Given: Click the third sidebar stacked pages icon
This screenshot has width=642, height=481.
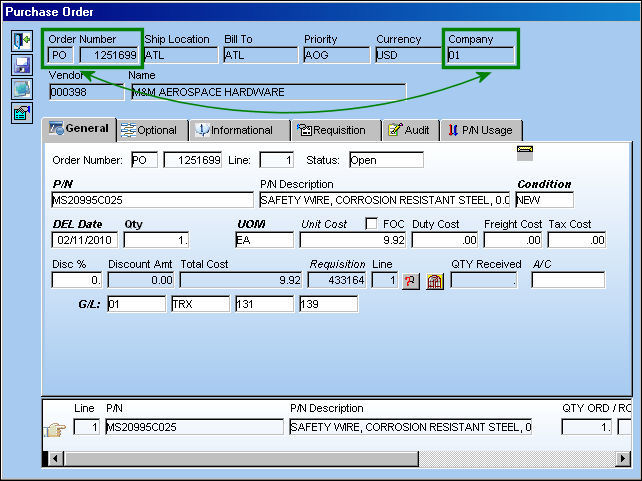Looking at the screenshot, I should pyautogui.click(x=22, y=89).
